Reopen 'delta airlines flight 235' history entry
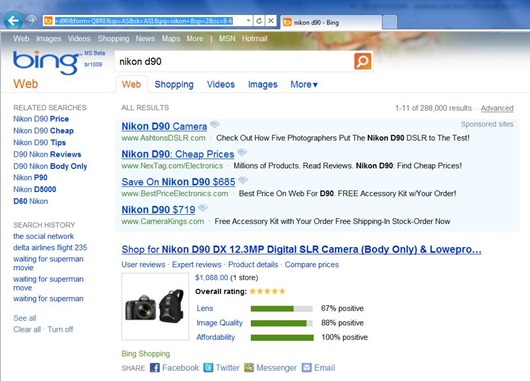530x381 pixels. (x=50, y=247)
